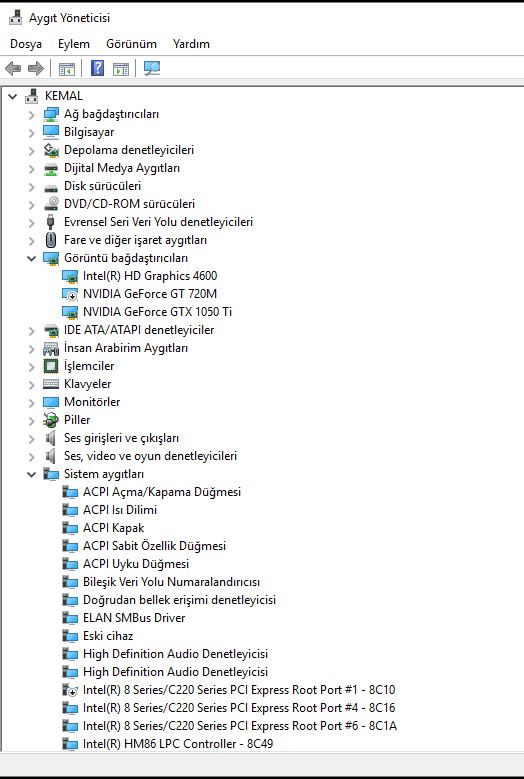Collapse the Sistem aygıtları category

pyautogui.click(x=31, y=474)
